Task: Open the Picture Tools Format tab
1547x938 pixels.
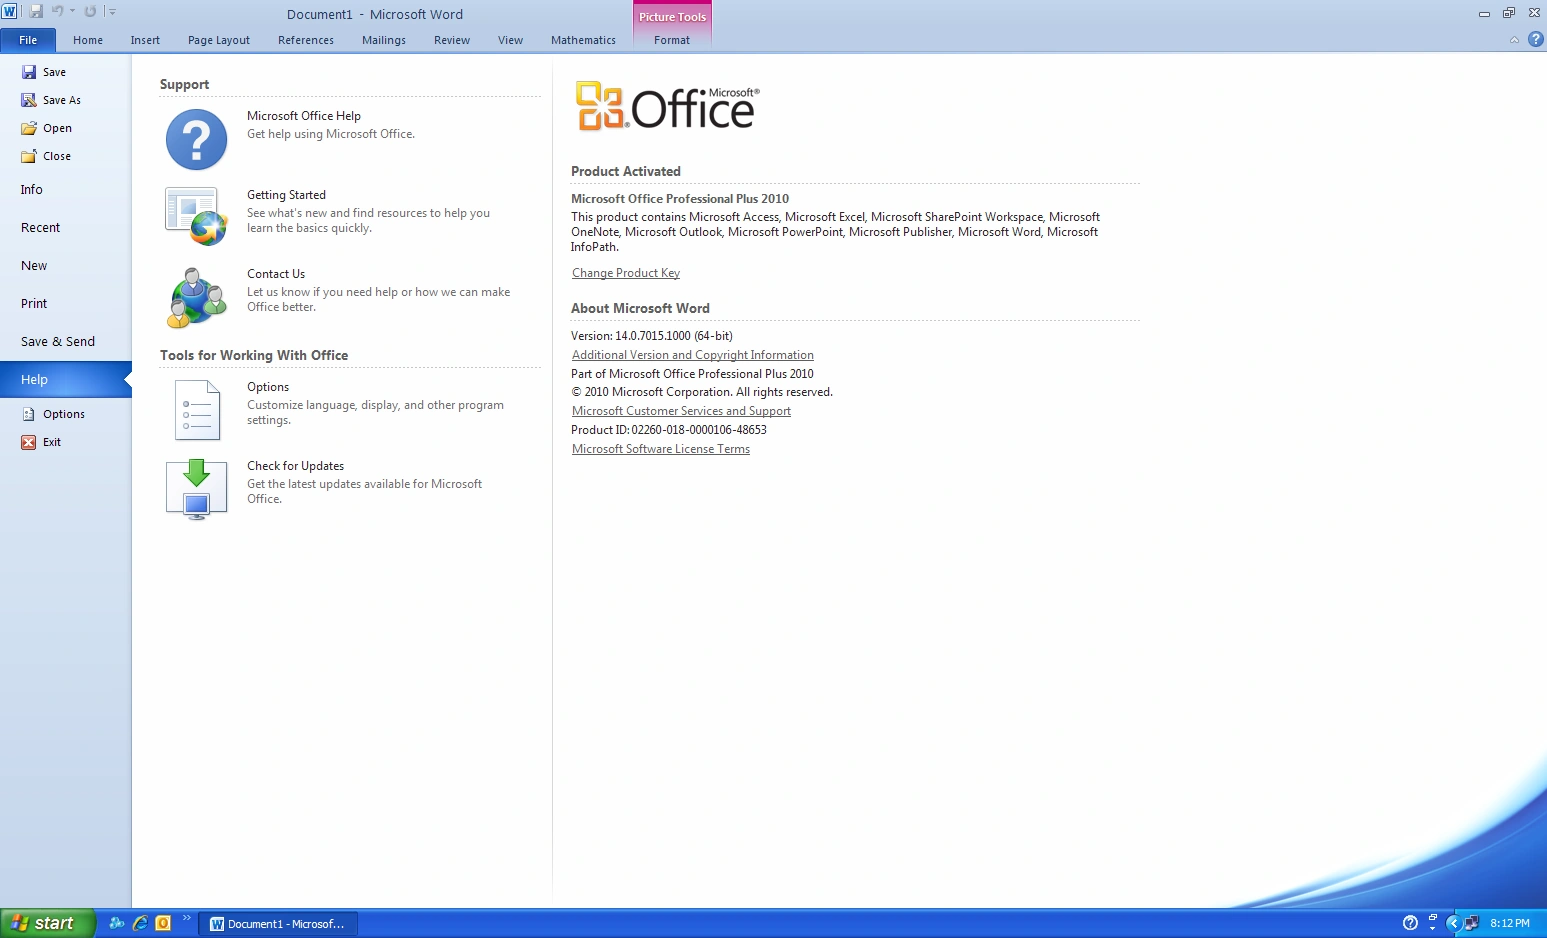Action: tap(671, 41)
